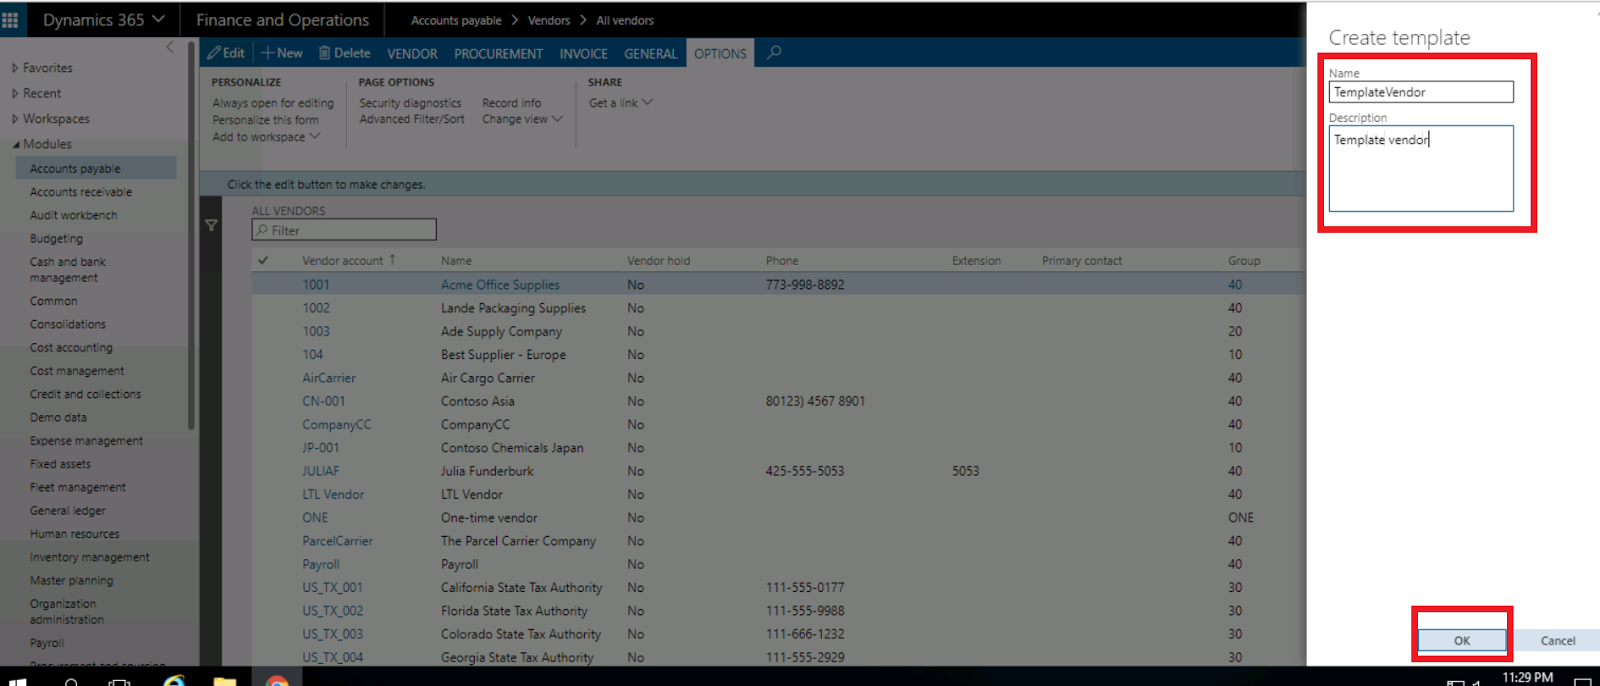Open the filter funnel pane icon
Image resolution: width=1600 pixels, height=686 pixels.
211,225
